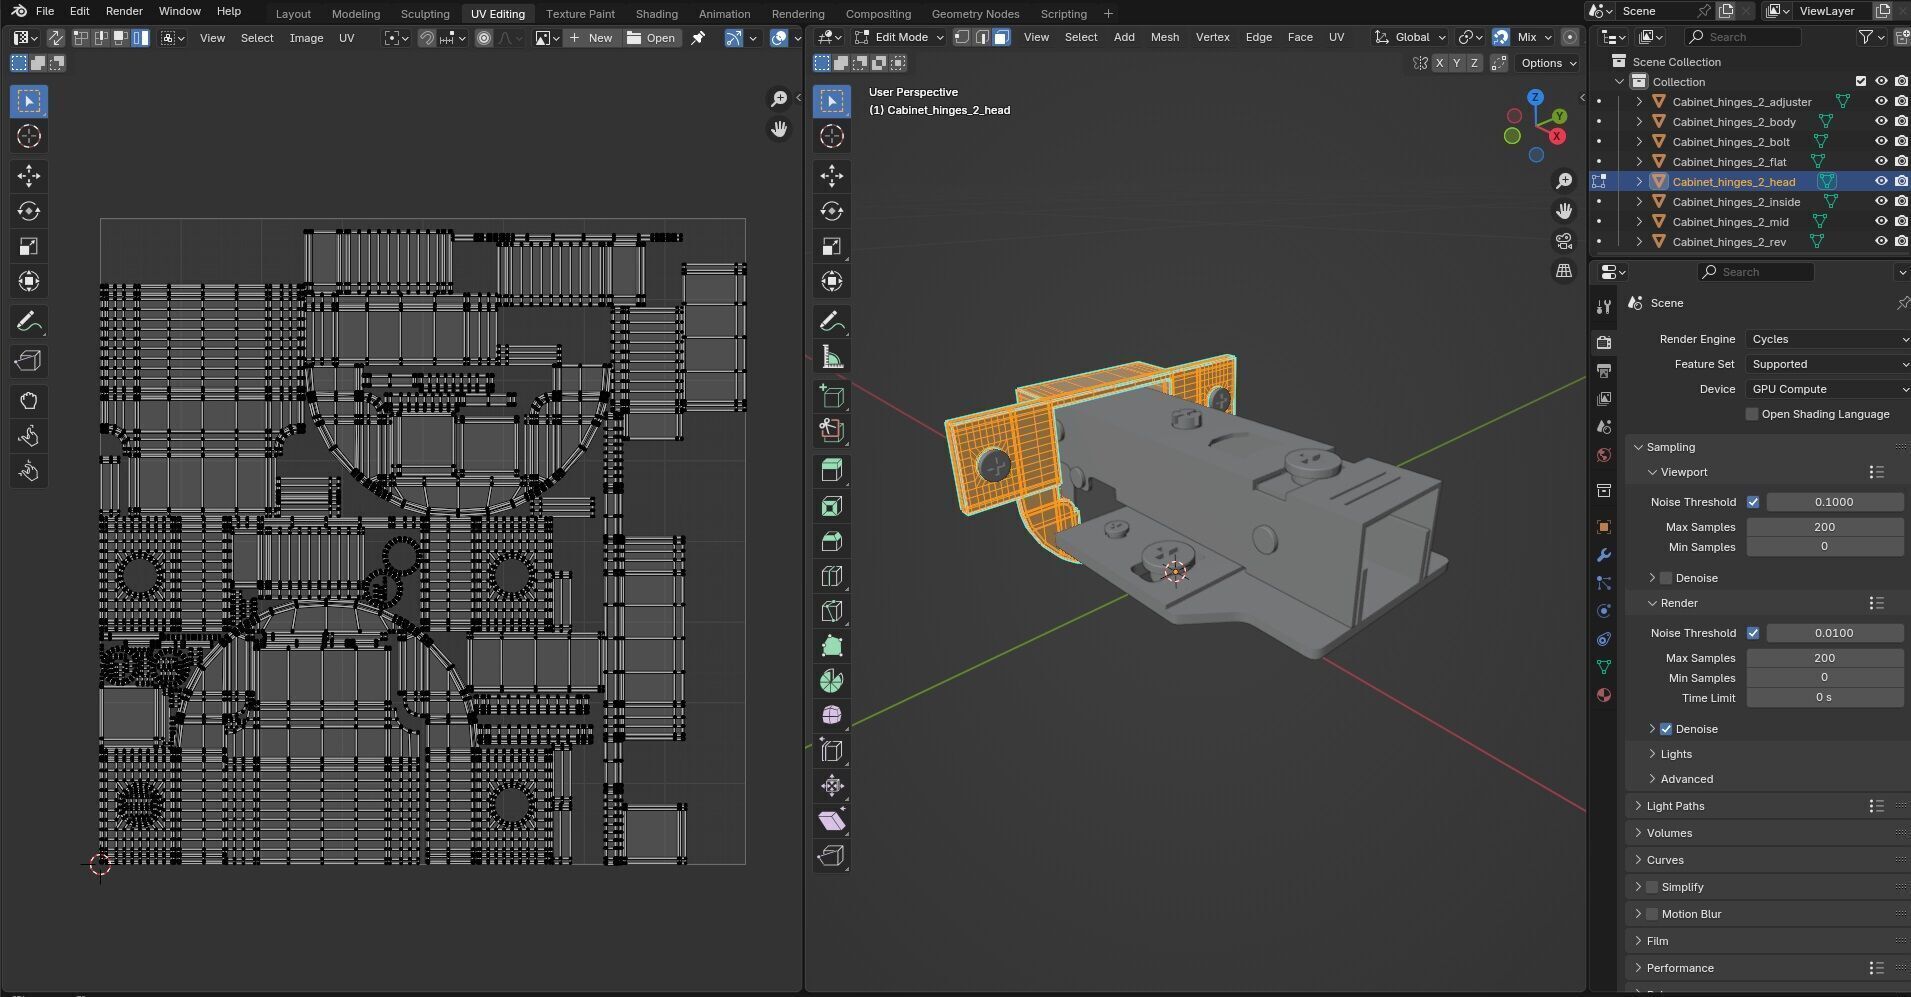Toggle Render Noise Threshold checkbox
The width and height of the screenshot is (1911, 997).
(x=1753, y=633)
